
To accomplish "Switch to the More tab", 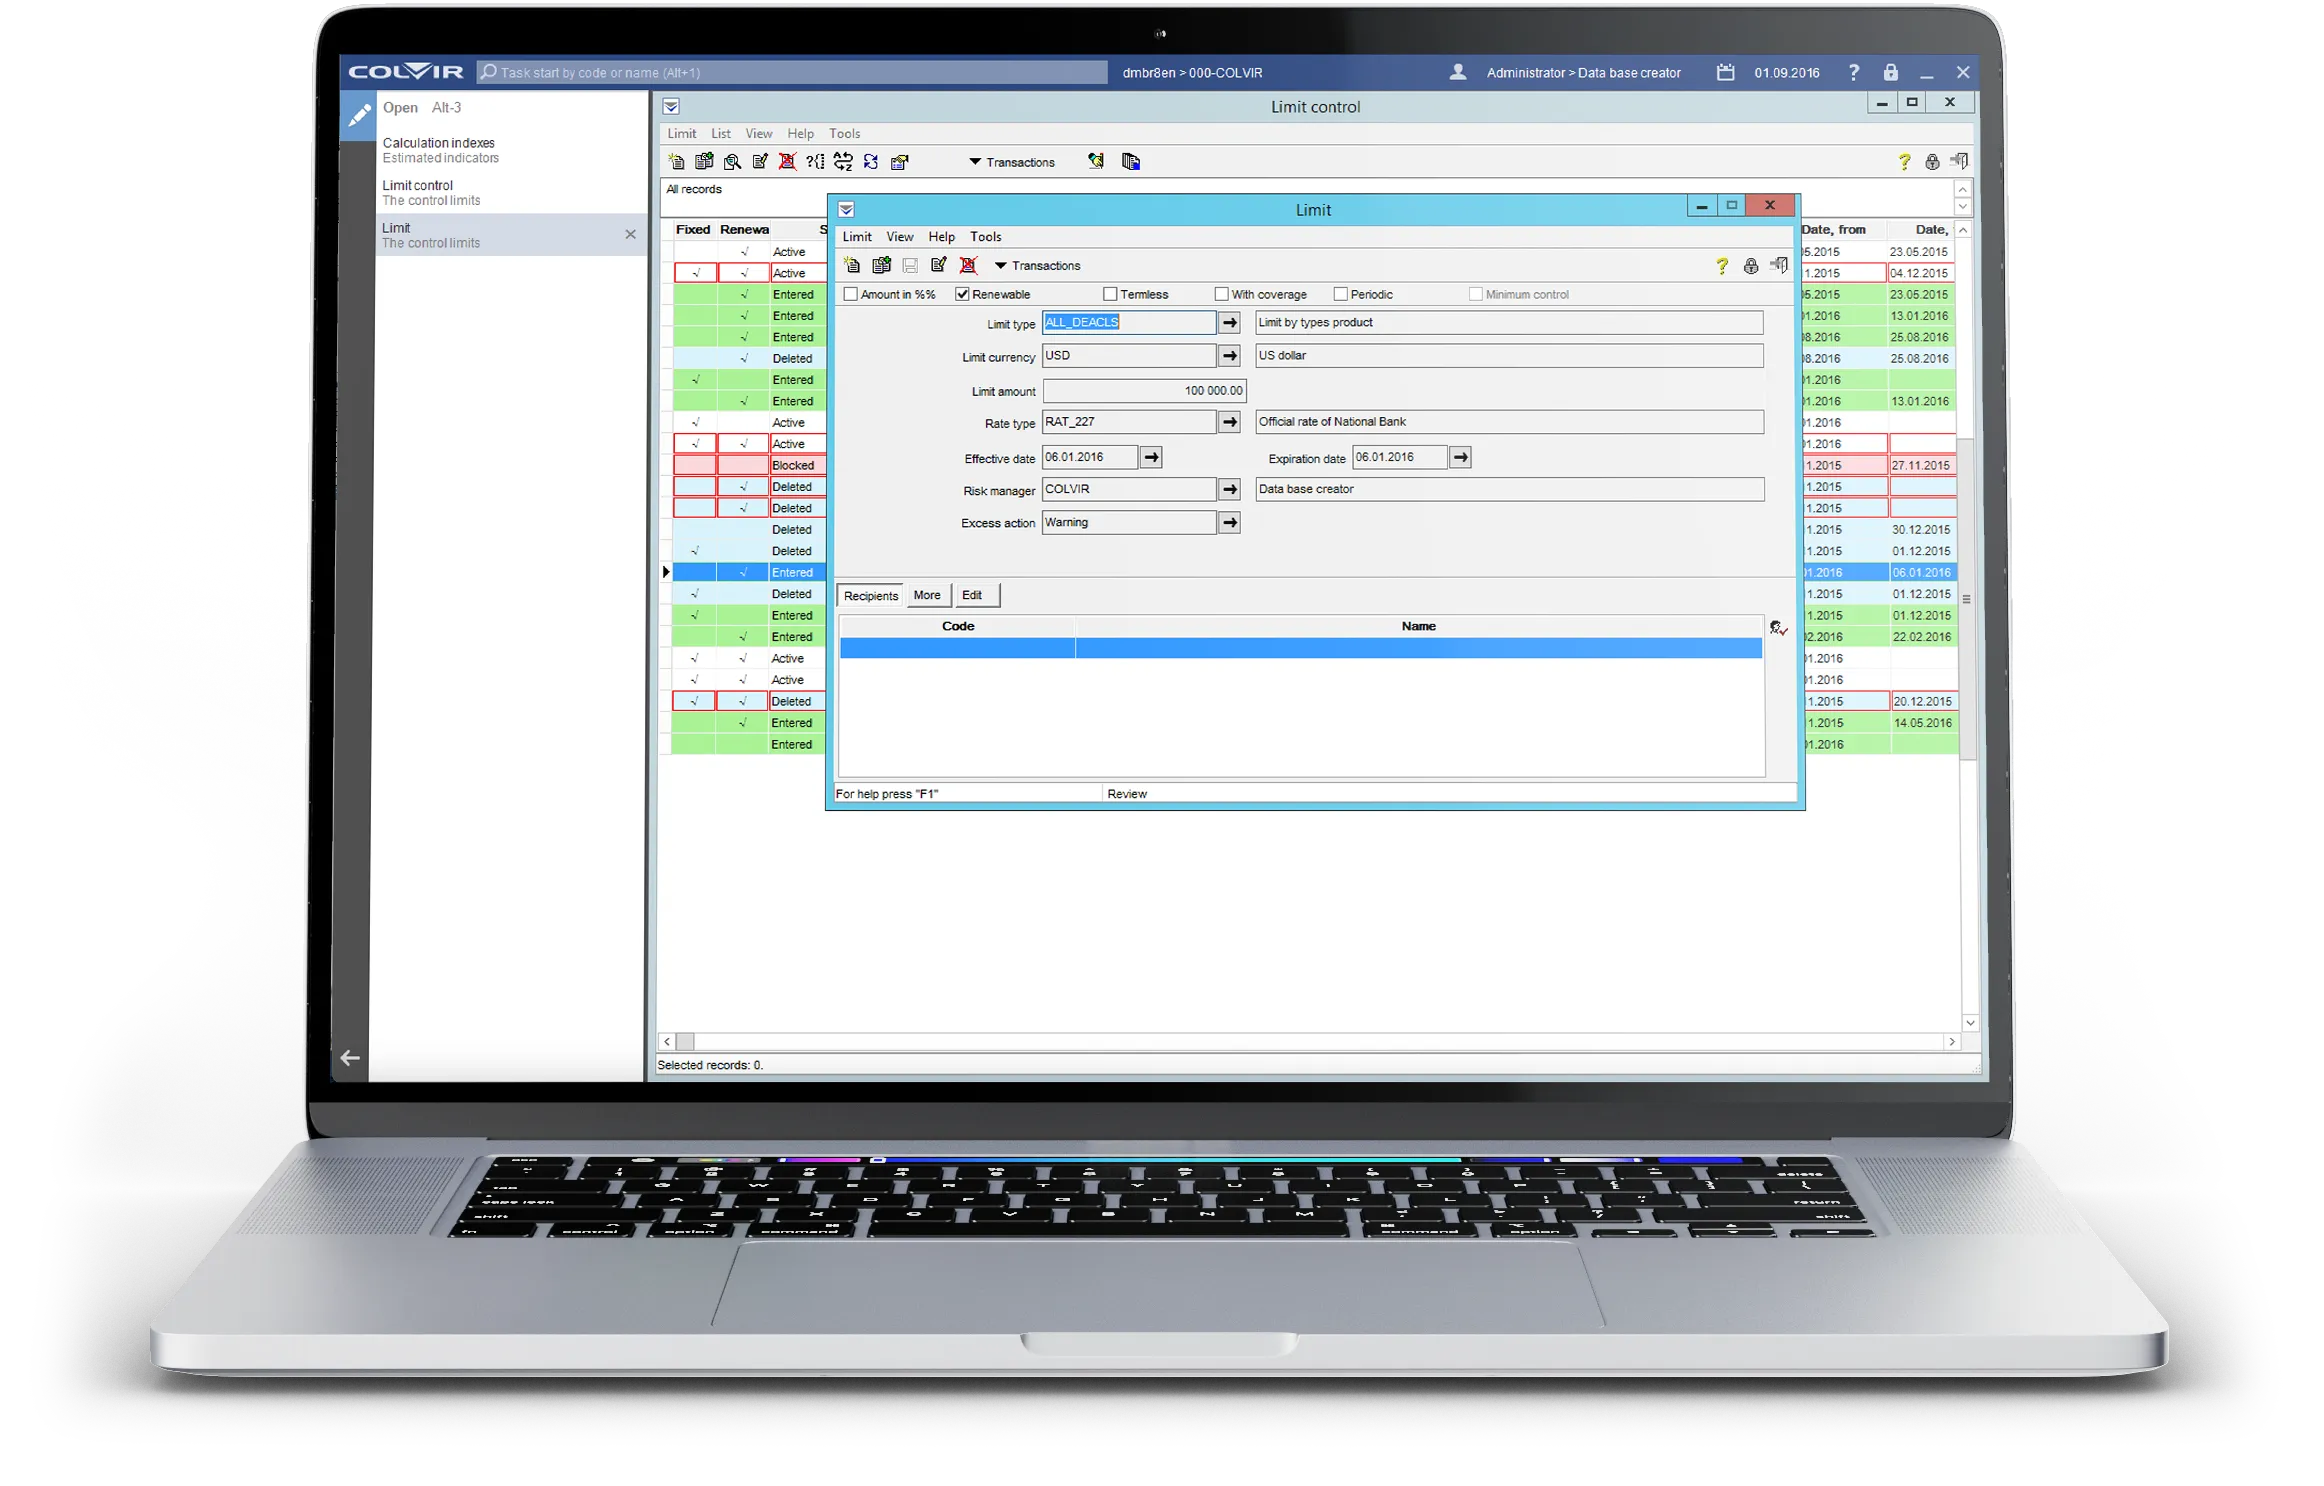I will click(x=926, y=595).
